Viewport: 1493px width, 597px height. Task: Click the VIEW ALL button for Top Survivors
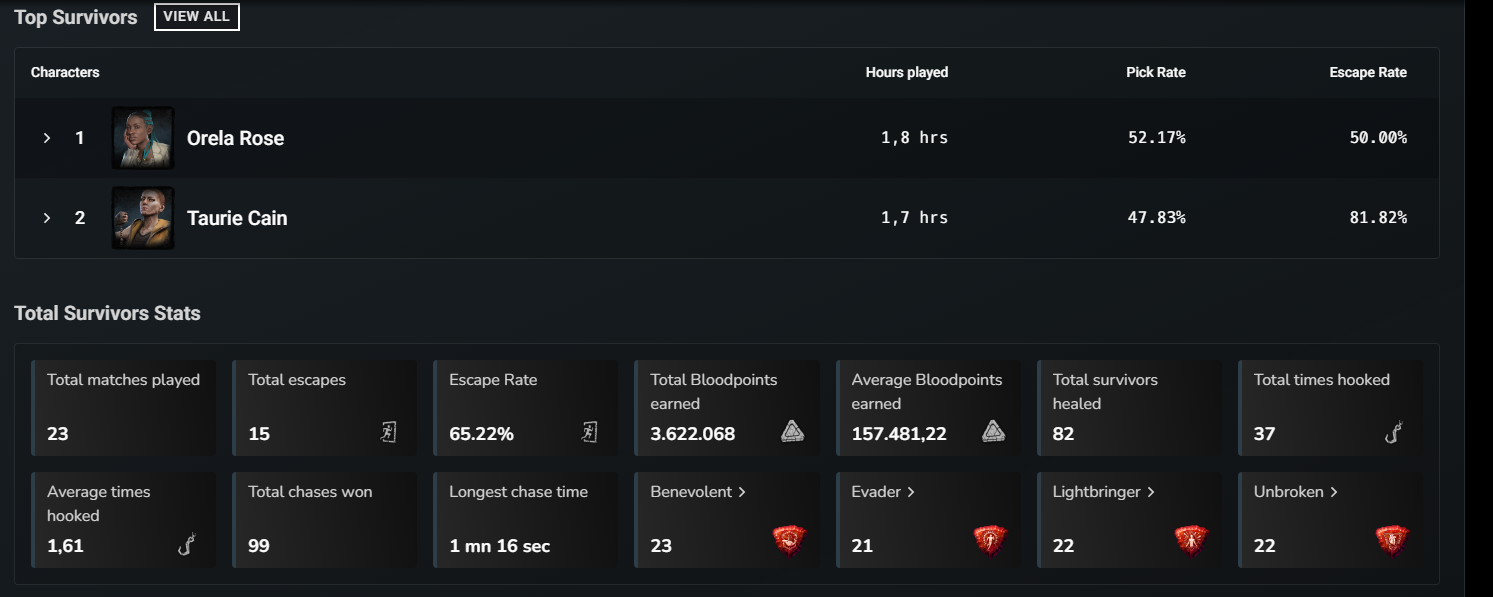[x=196, y=16]
